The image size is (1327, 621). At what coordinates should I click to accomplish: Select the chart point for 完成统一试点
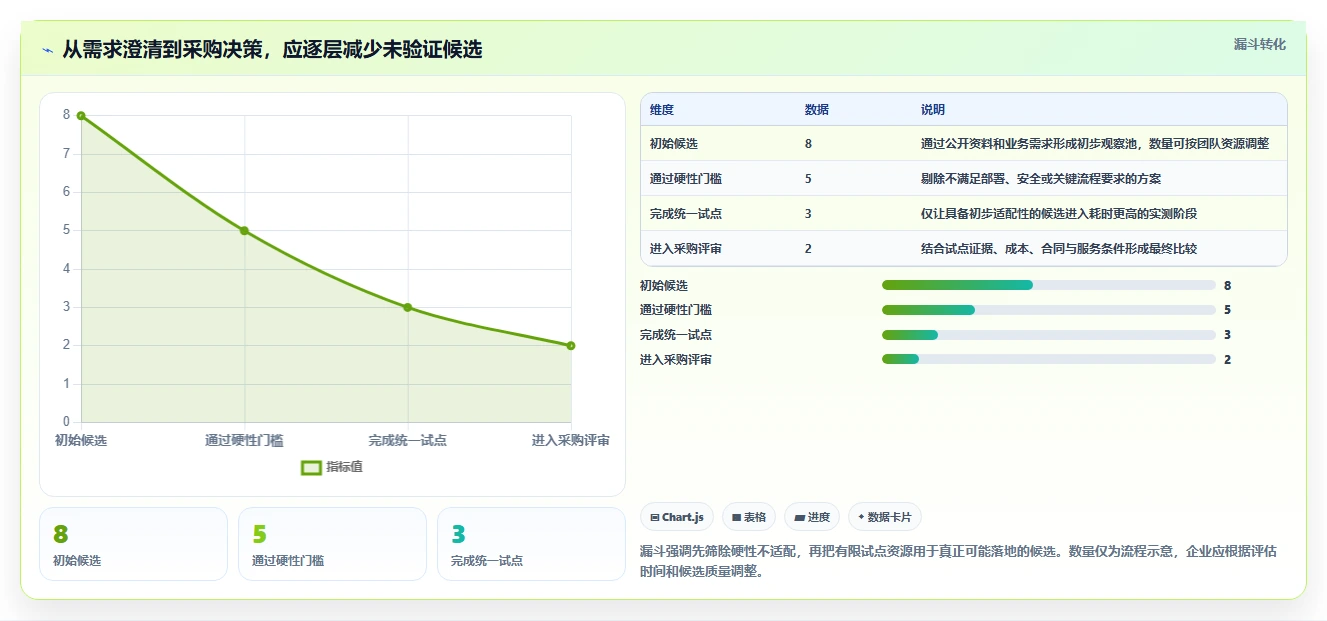point(408,307)
